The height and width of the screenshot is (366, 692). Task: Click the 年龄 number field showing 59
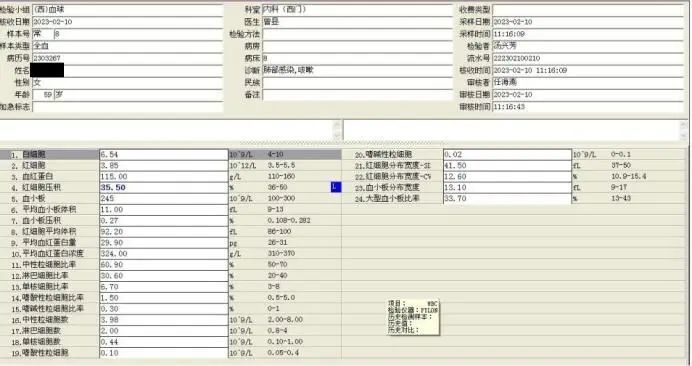(x=43, y=94)
